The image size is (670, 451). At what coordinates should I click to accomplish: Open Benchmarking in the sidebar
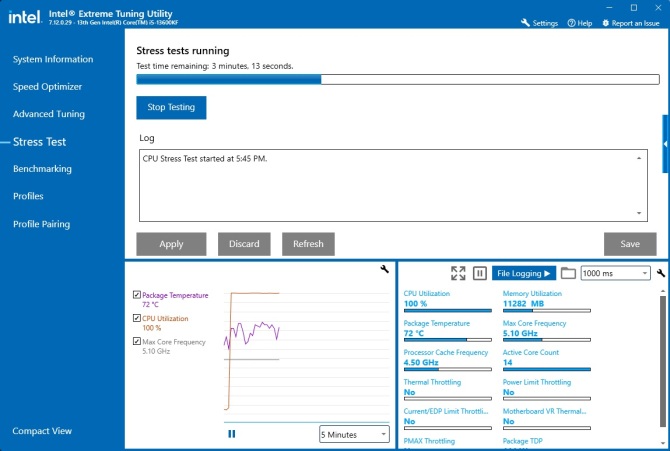pyautogui.click(x=42, y=169)
